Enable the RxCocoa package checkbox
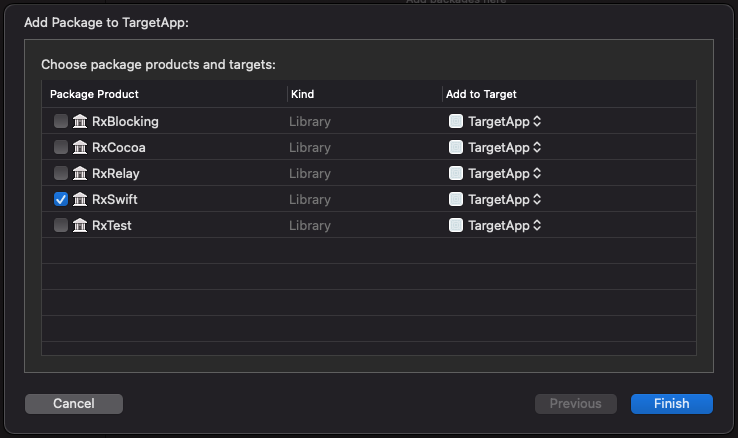738x438 pixels. click(x=61, y=147)
